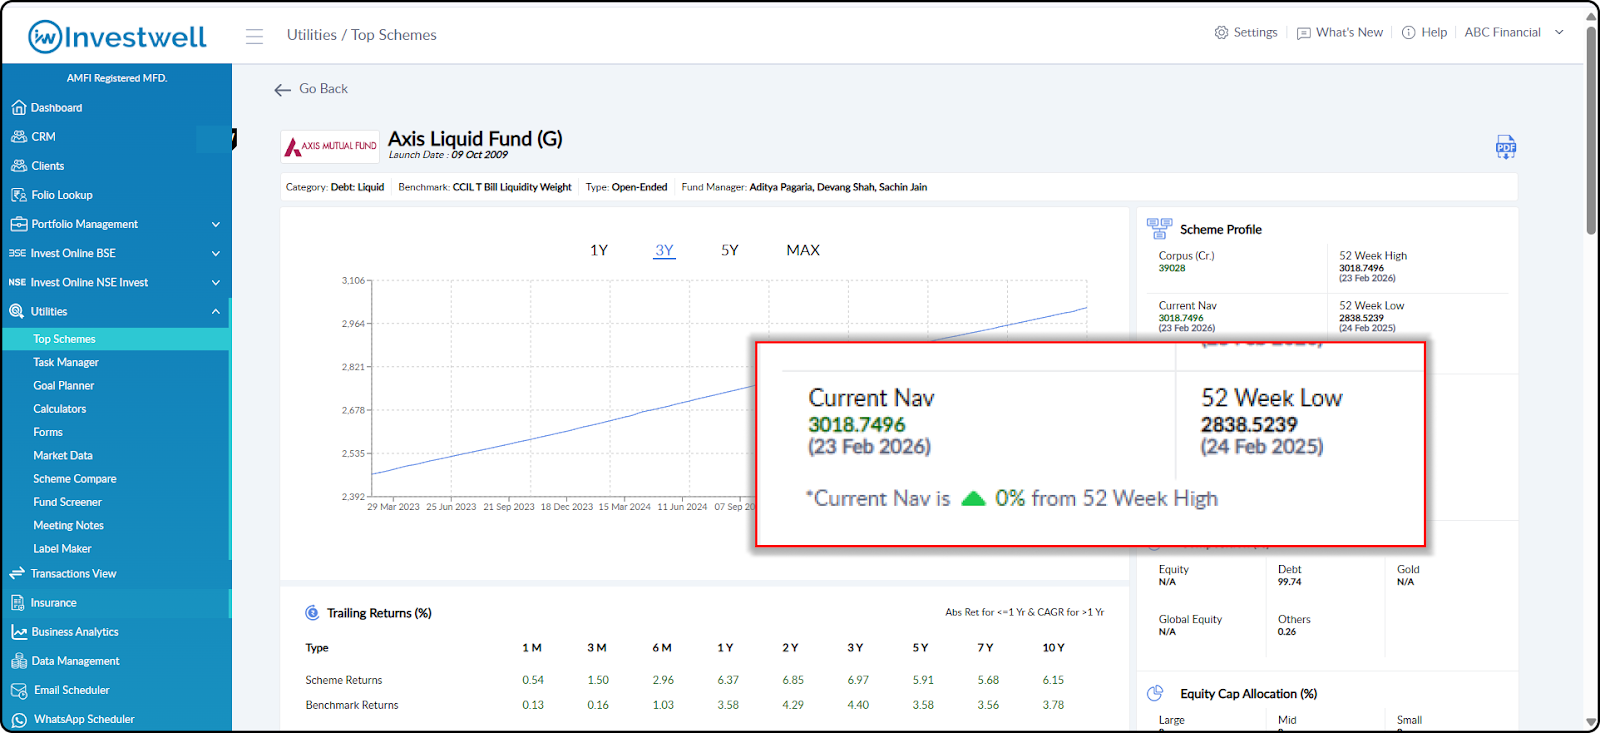Click the Go Back arrow
This screenshot has height=733, width=1600.
click(x=282, y=90)
